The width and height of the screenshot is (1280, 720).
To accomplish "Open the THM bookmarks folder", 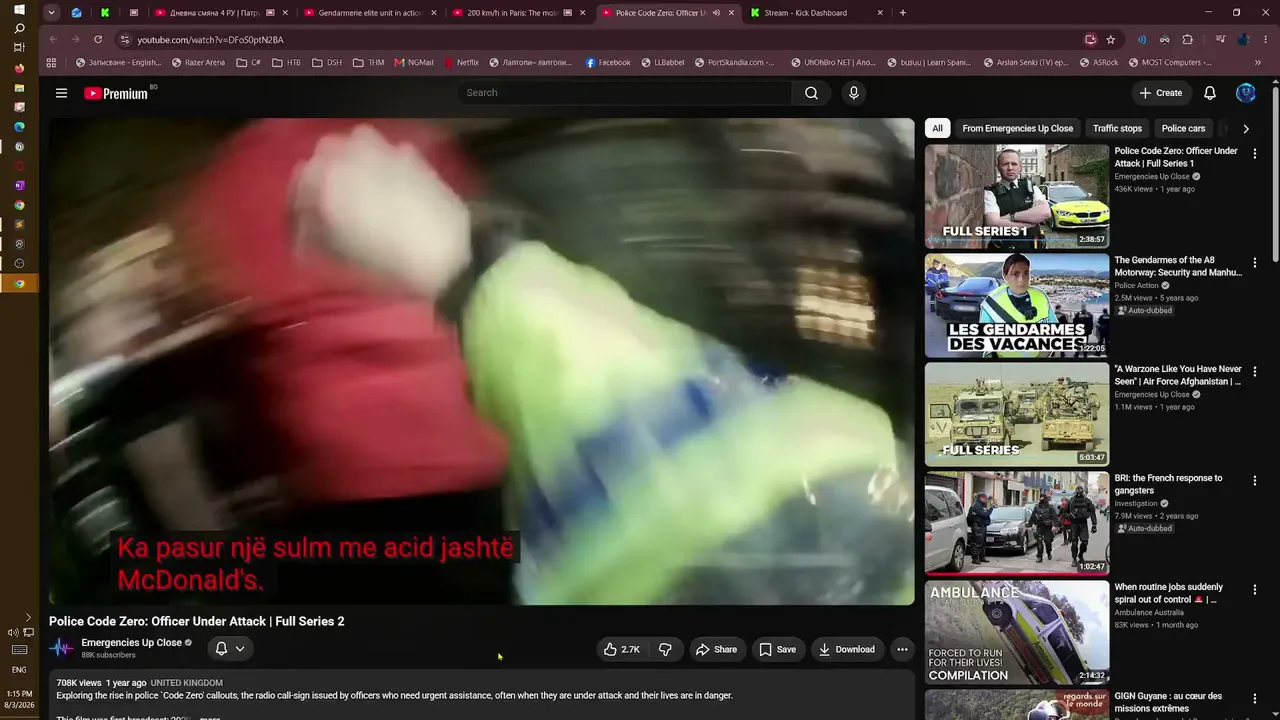I will pyautogui.click(x=368, y=62).
